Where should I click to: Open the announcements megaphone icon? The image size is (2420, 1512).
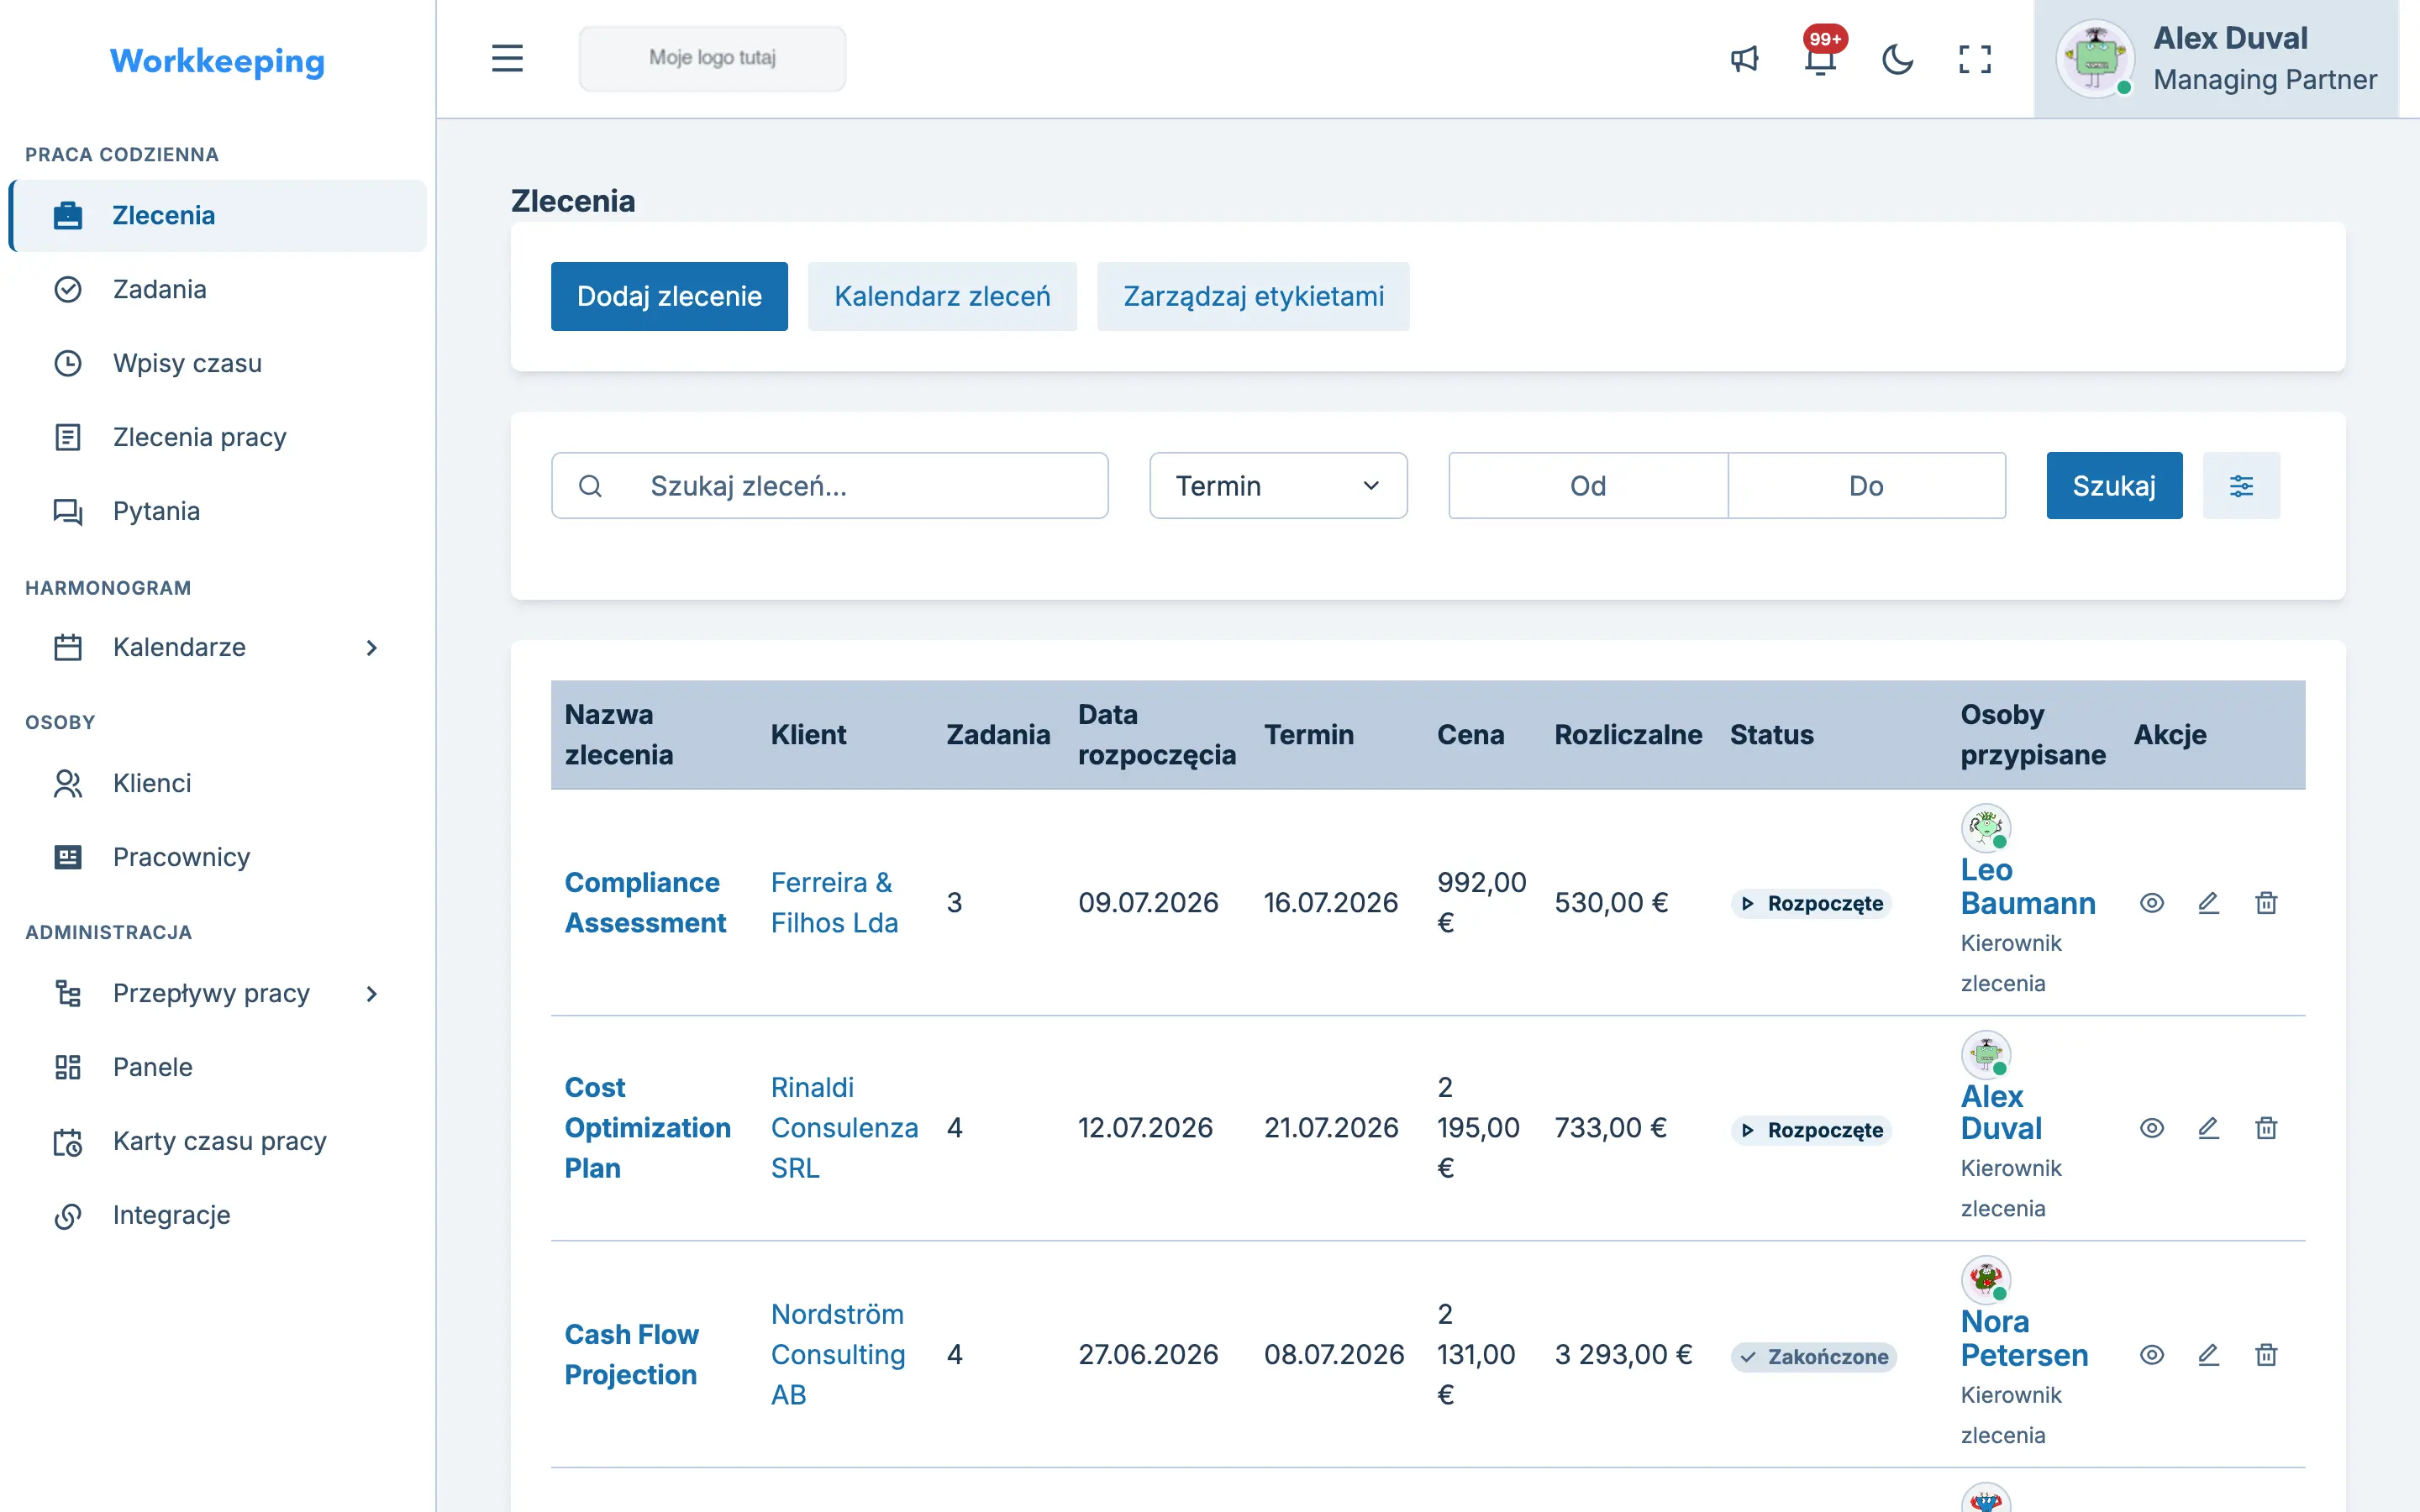pyautogui.click(x=1744, y=59)
